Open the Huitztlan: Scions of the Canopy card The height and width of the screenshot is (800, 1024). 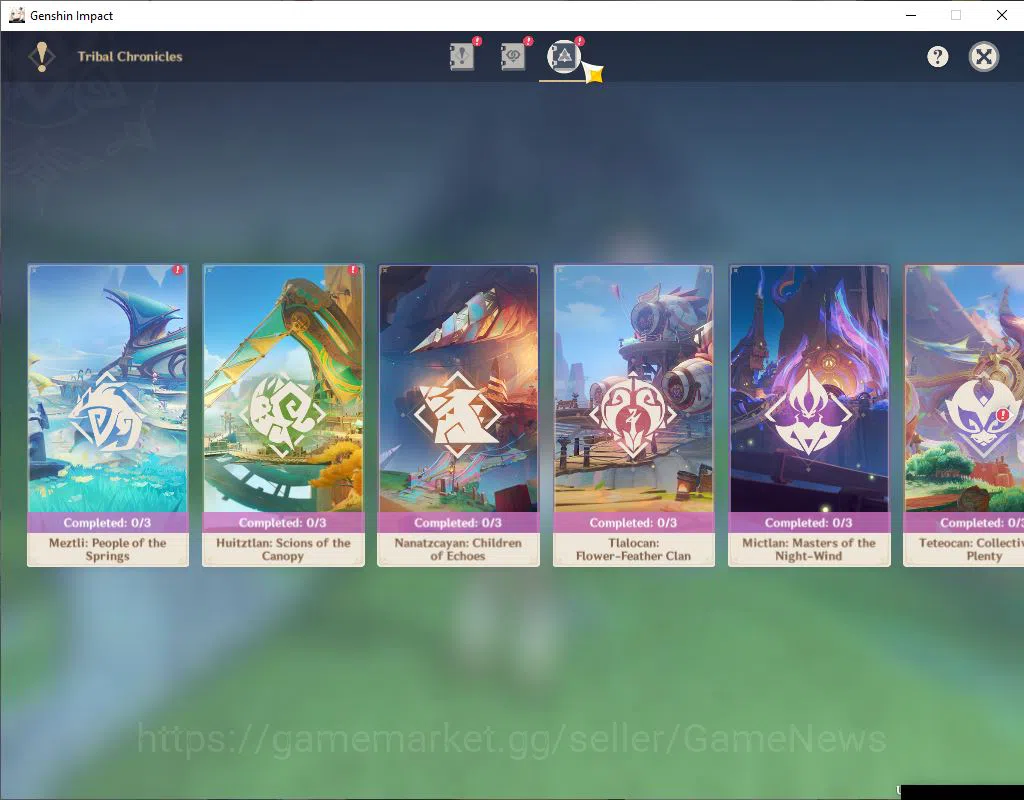point(283,415)
